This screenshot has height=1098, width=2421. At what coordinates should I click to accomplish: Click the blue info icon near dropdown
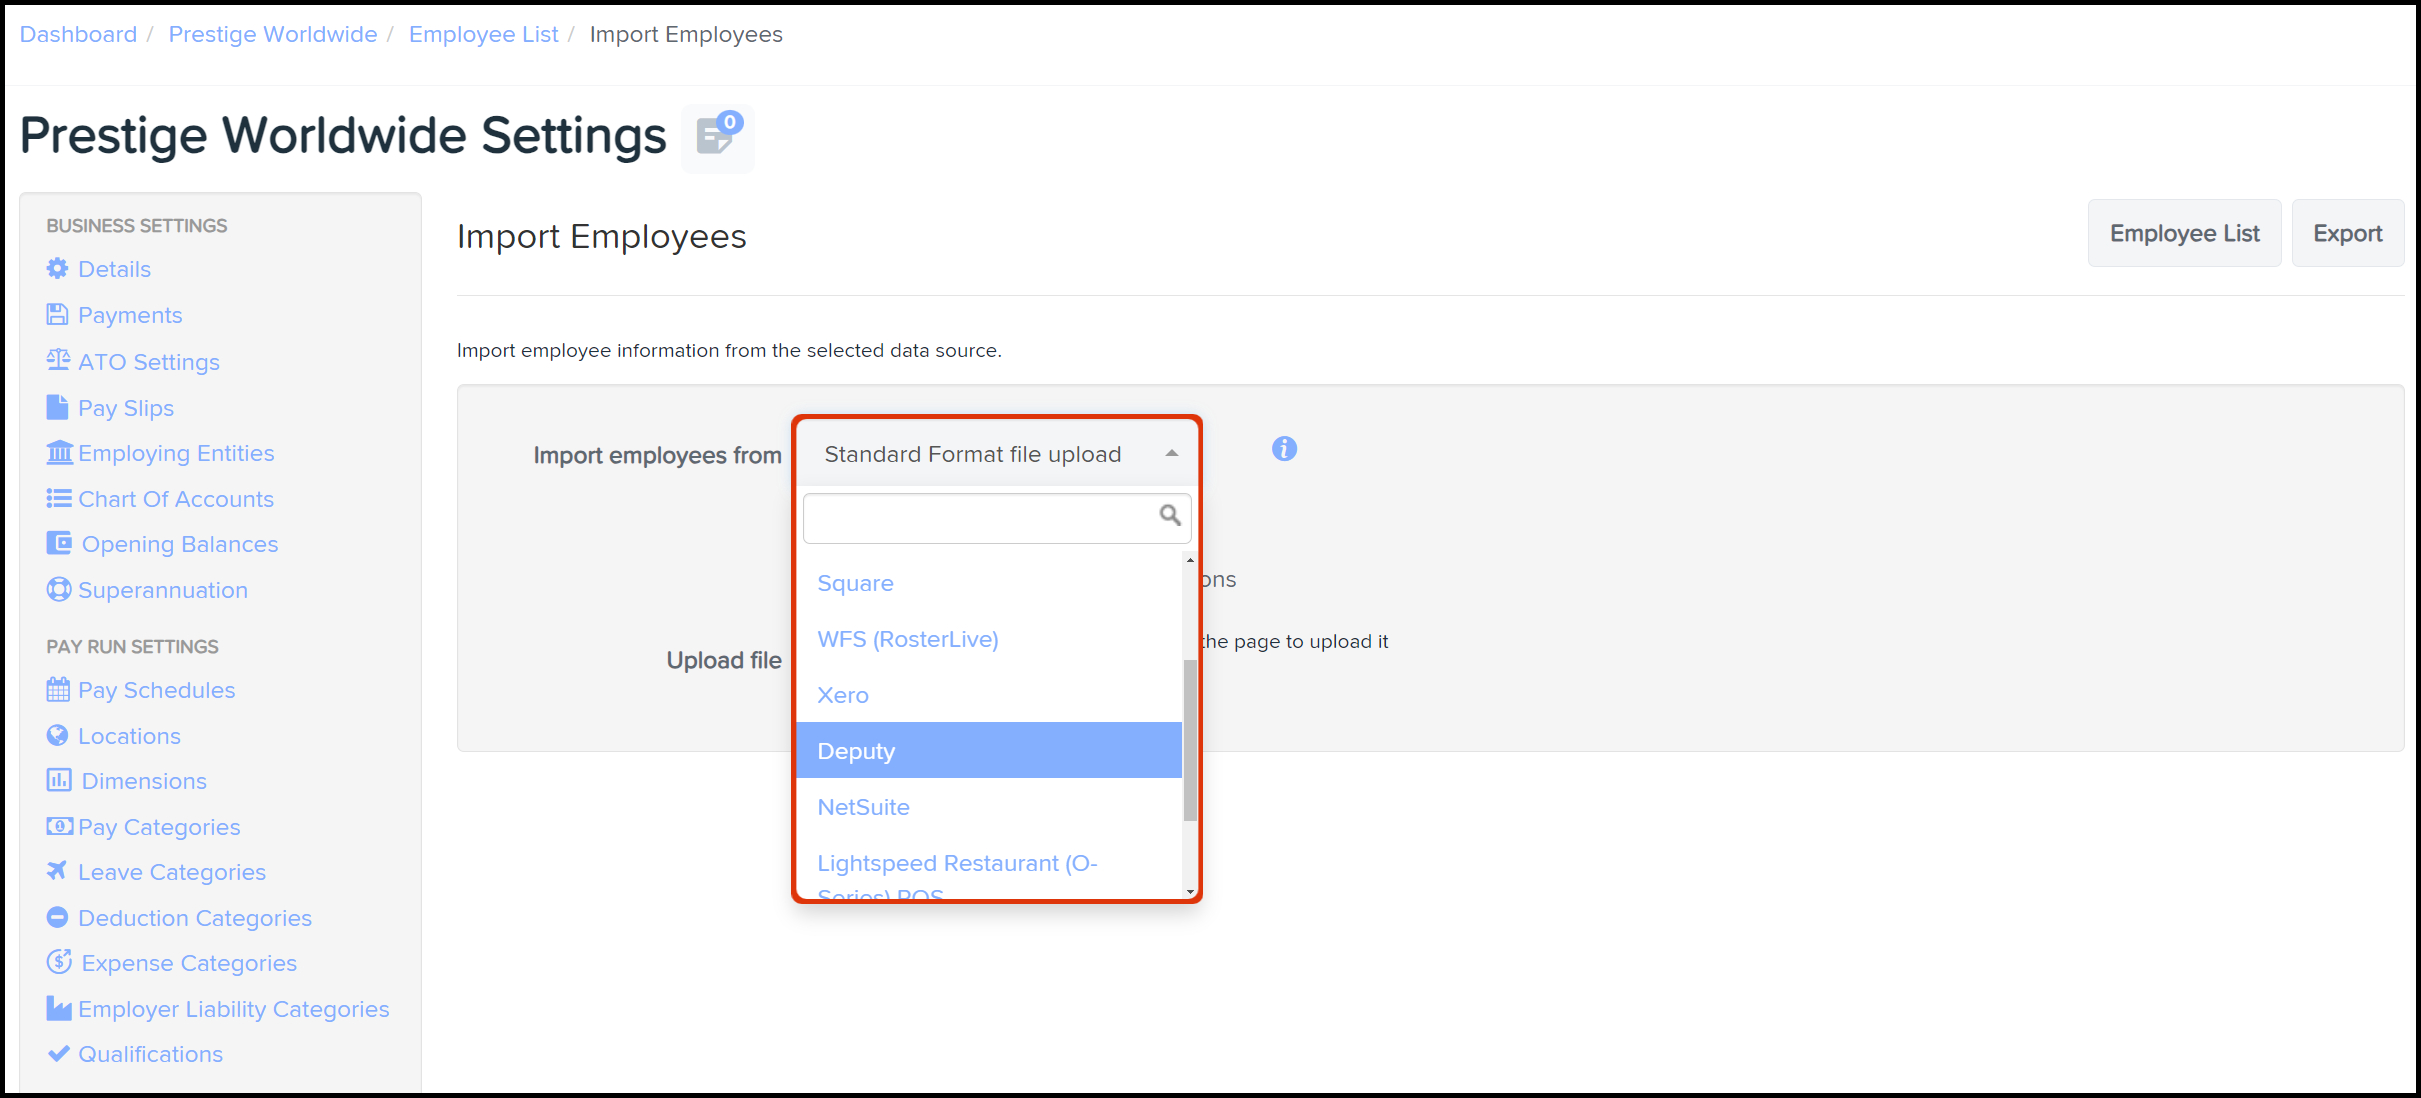pyautogui.click(x=1284, y=449)
